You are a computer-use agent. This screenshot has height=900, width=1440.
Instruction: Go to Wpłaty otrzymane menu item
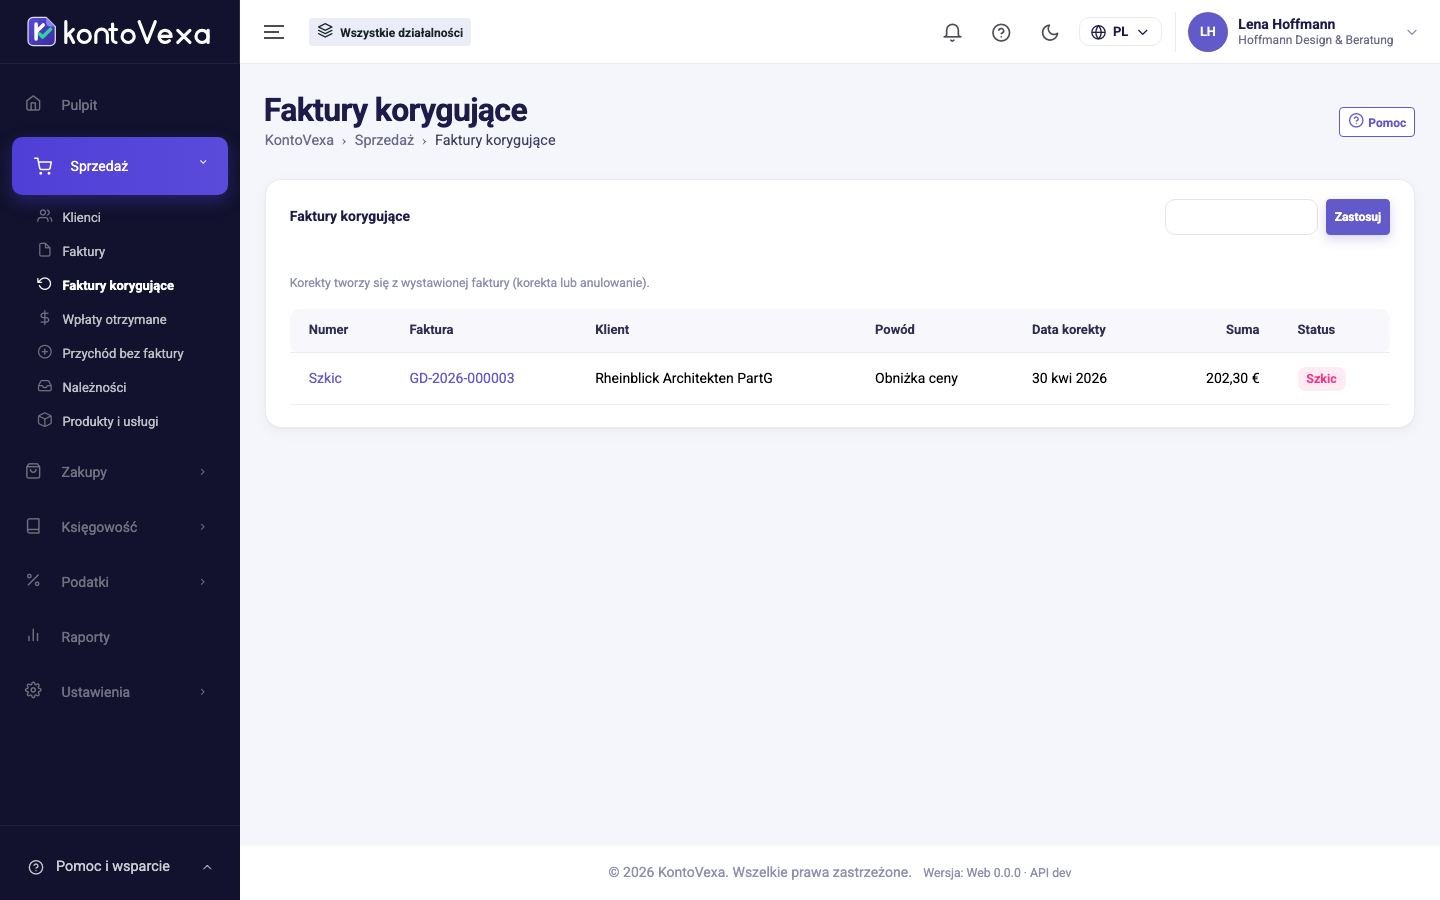(x=114, y=319)
